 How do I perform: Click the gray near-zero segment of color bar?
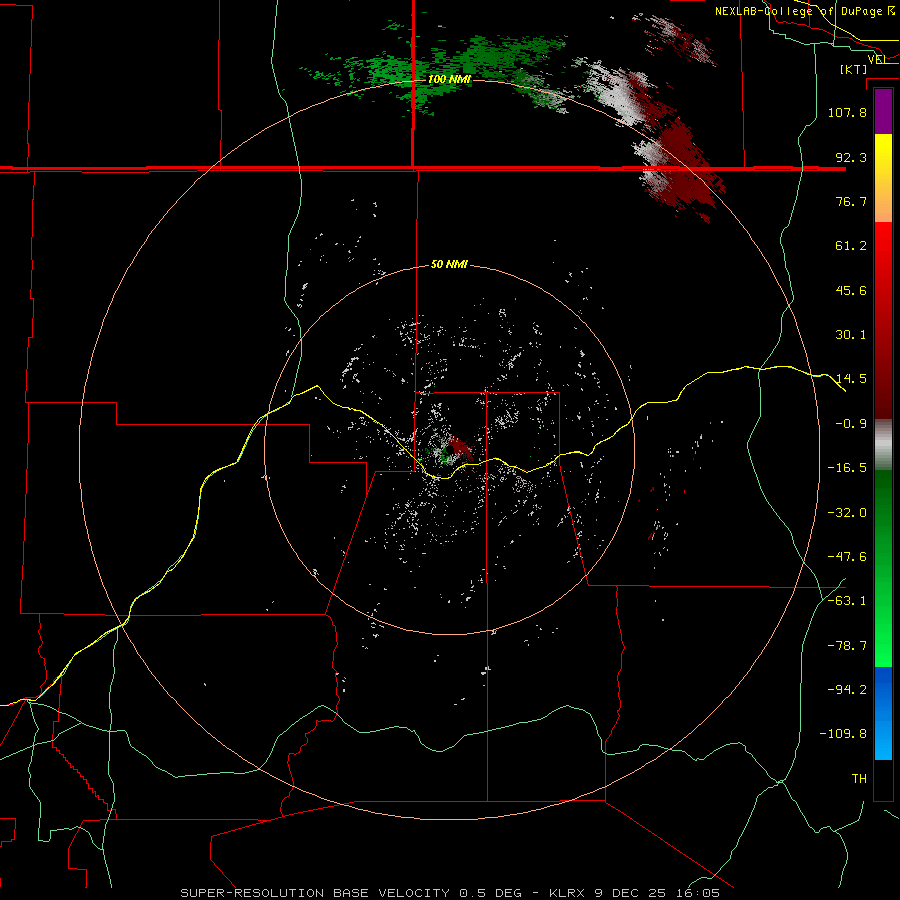pos(883,445)
